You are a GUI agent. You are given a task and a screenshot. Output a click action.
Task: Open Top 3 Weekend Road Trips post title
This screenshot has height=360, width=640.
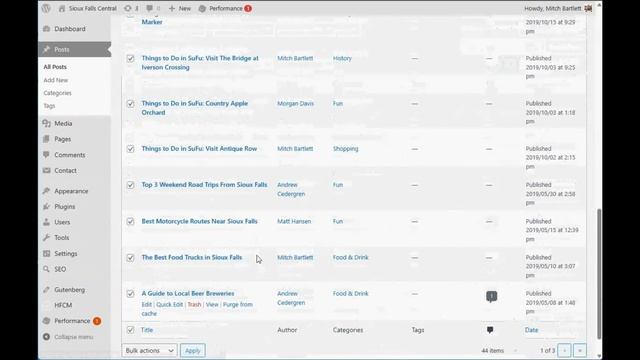click(x=204, y=185)
